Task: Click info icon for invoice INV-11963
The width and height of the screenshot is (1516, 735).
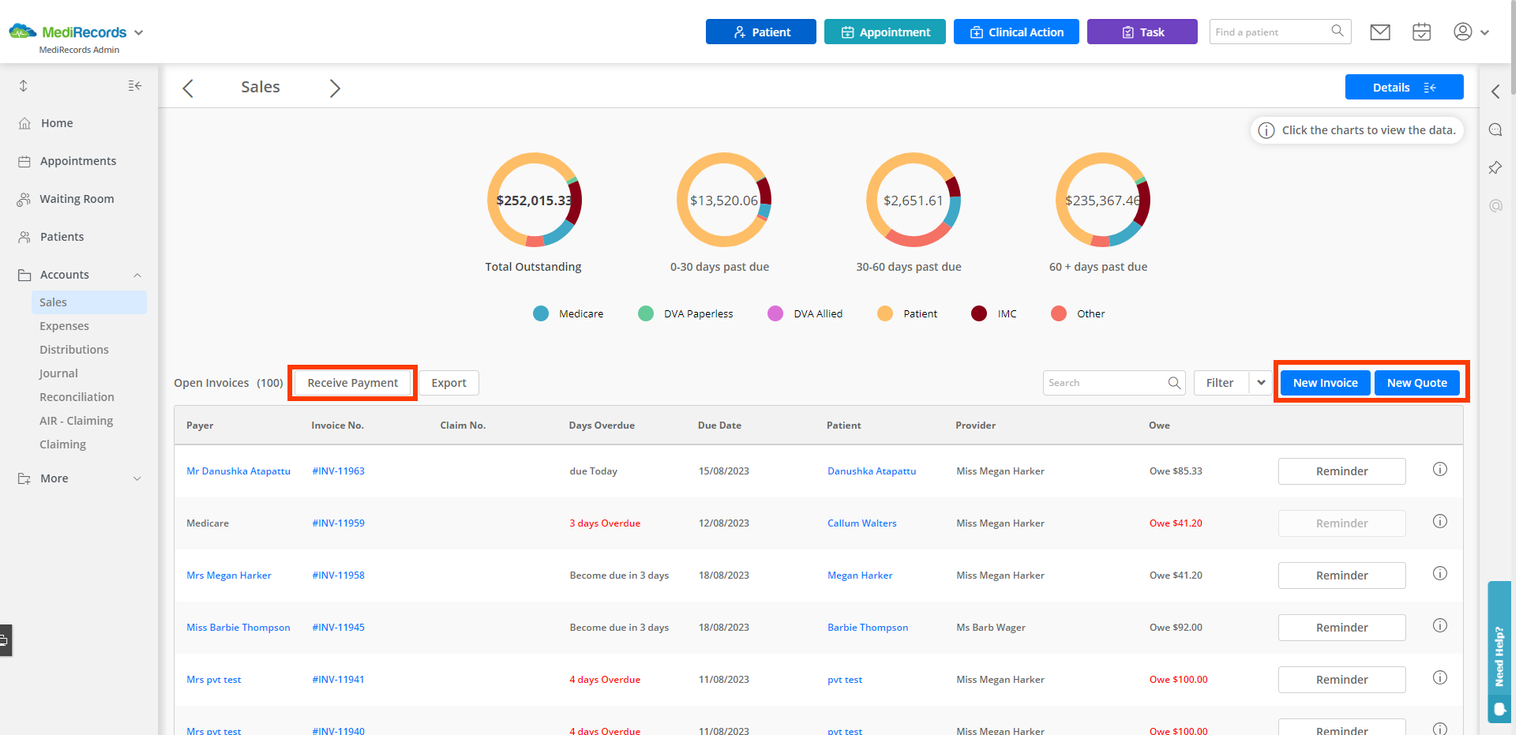Action: 1440,469
